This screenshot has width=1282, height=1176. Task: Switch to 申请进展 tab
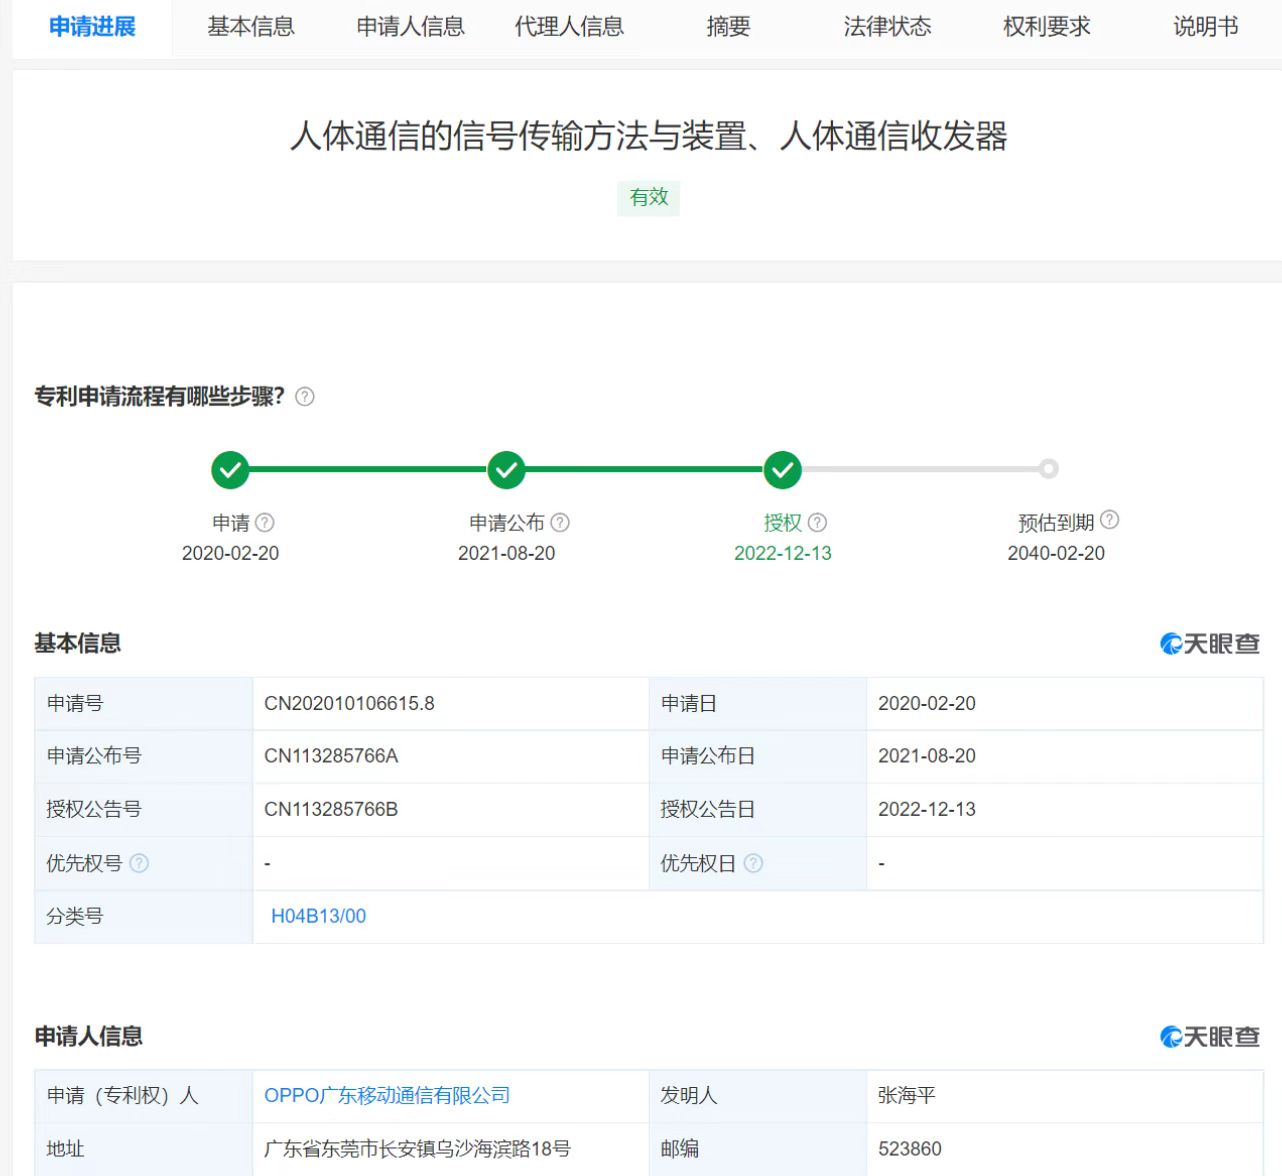click(x=92, y=27)
